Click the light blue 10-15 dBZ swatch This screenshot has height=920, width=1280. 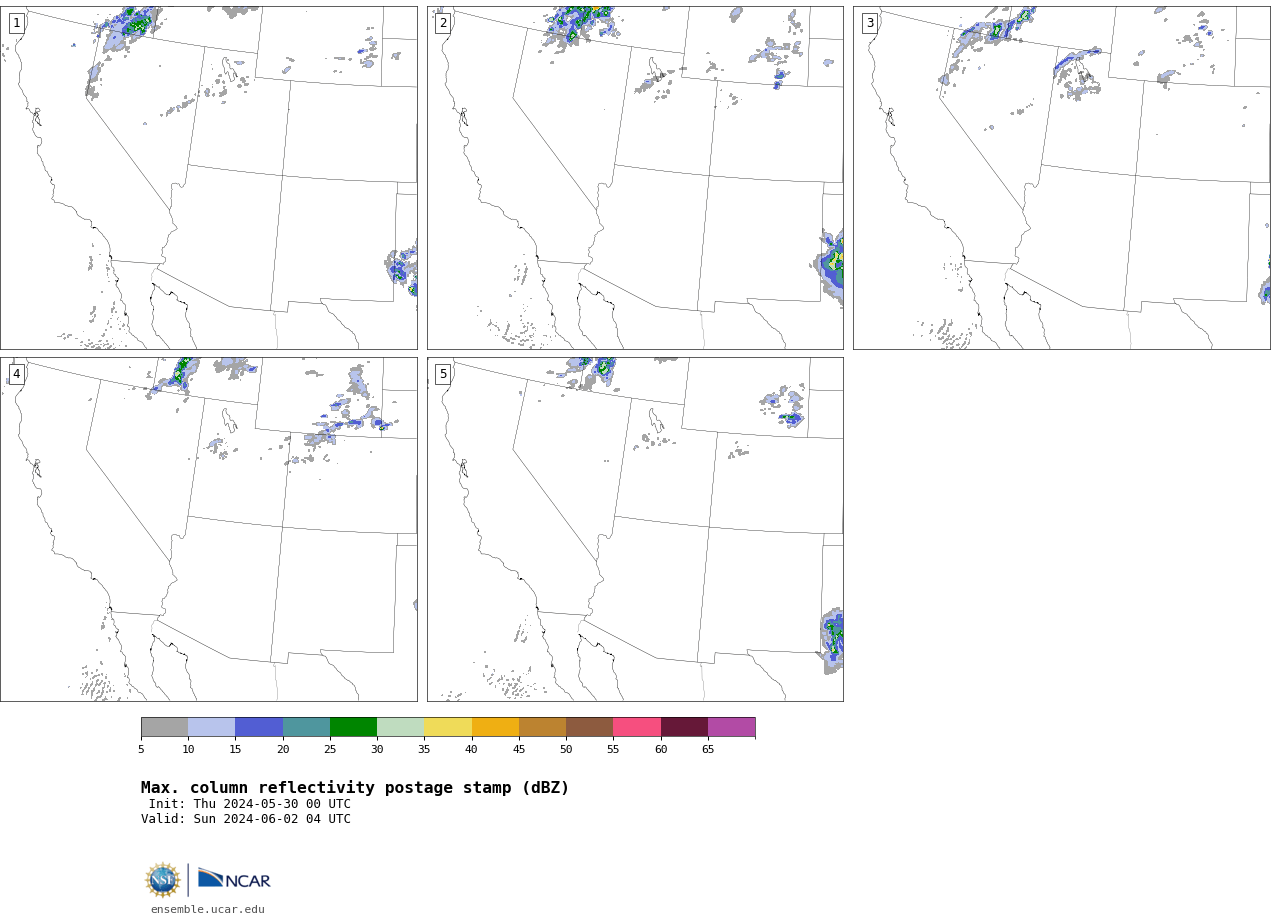212,727
